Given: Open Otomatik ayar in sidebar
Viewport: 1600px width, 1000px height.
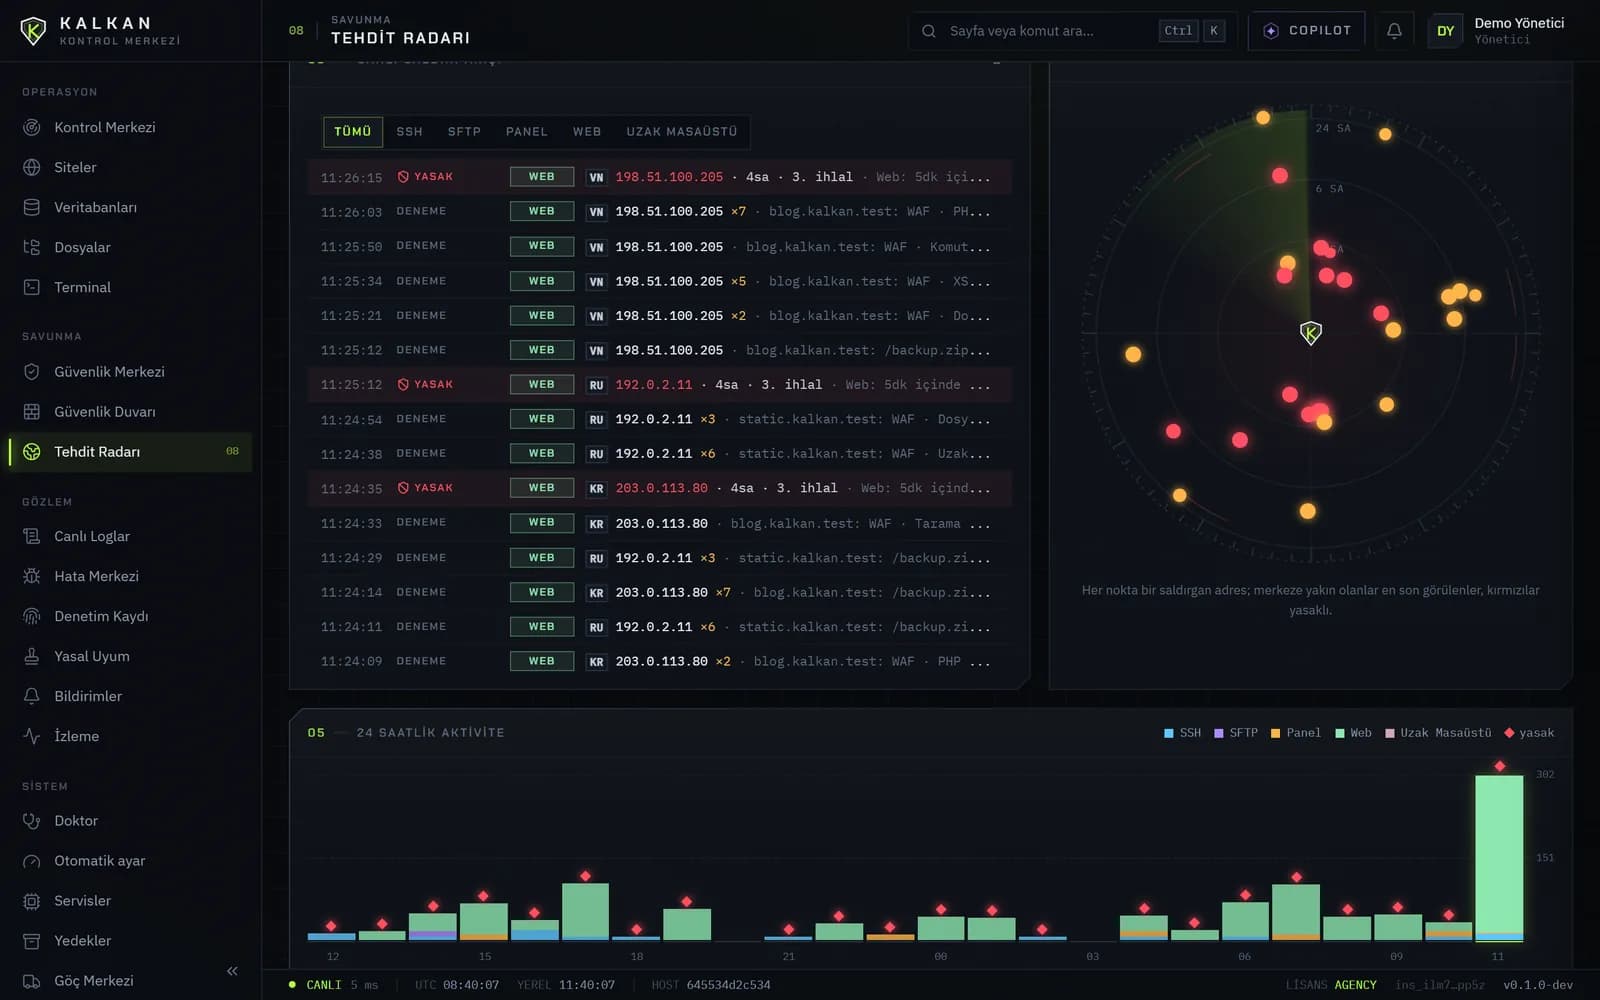Looking at the screenshot, I should click(x=130, y=861).
